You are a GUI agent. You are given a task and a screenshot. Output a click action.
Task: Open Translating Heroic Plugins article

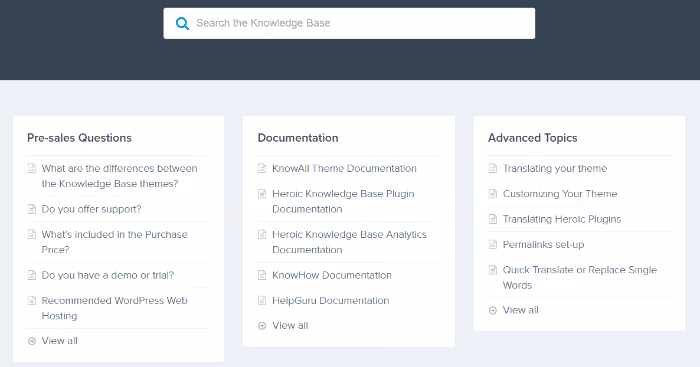point(562,219)
